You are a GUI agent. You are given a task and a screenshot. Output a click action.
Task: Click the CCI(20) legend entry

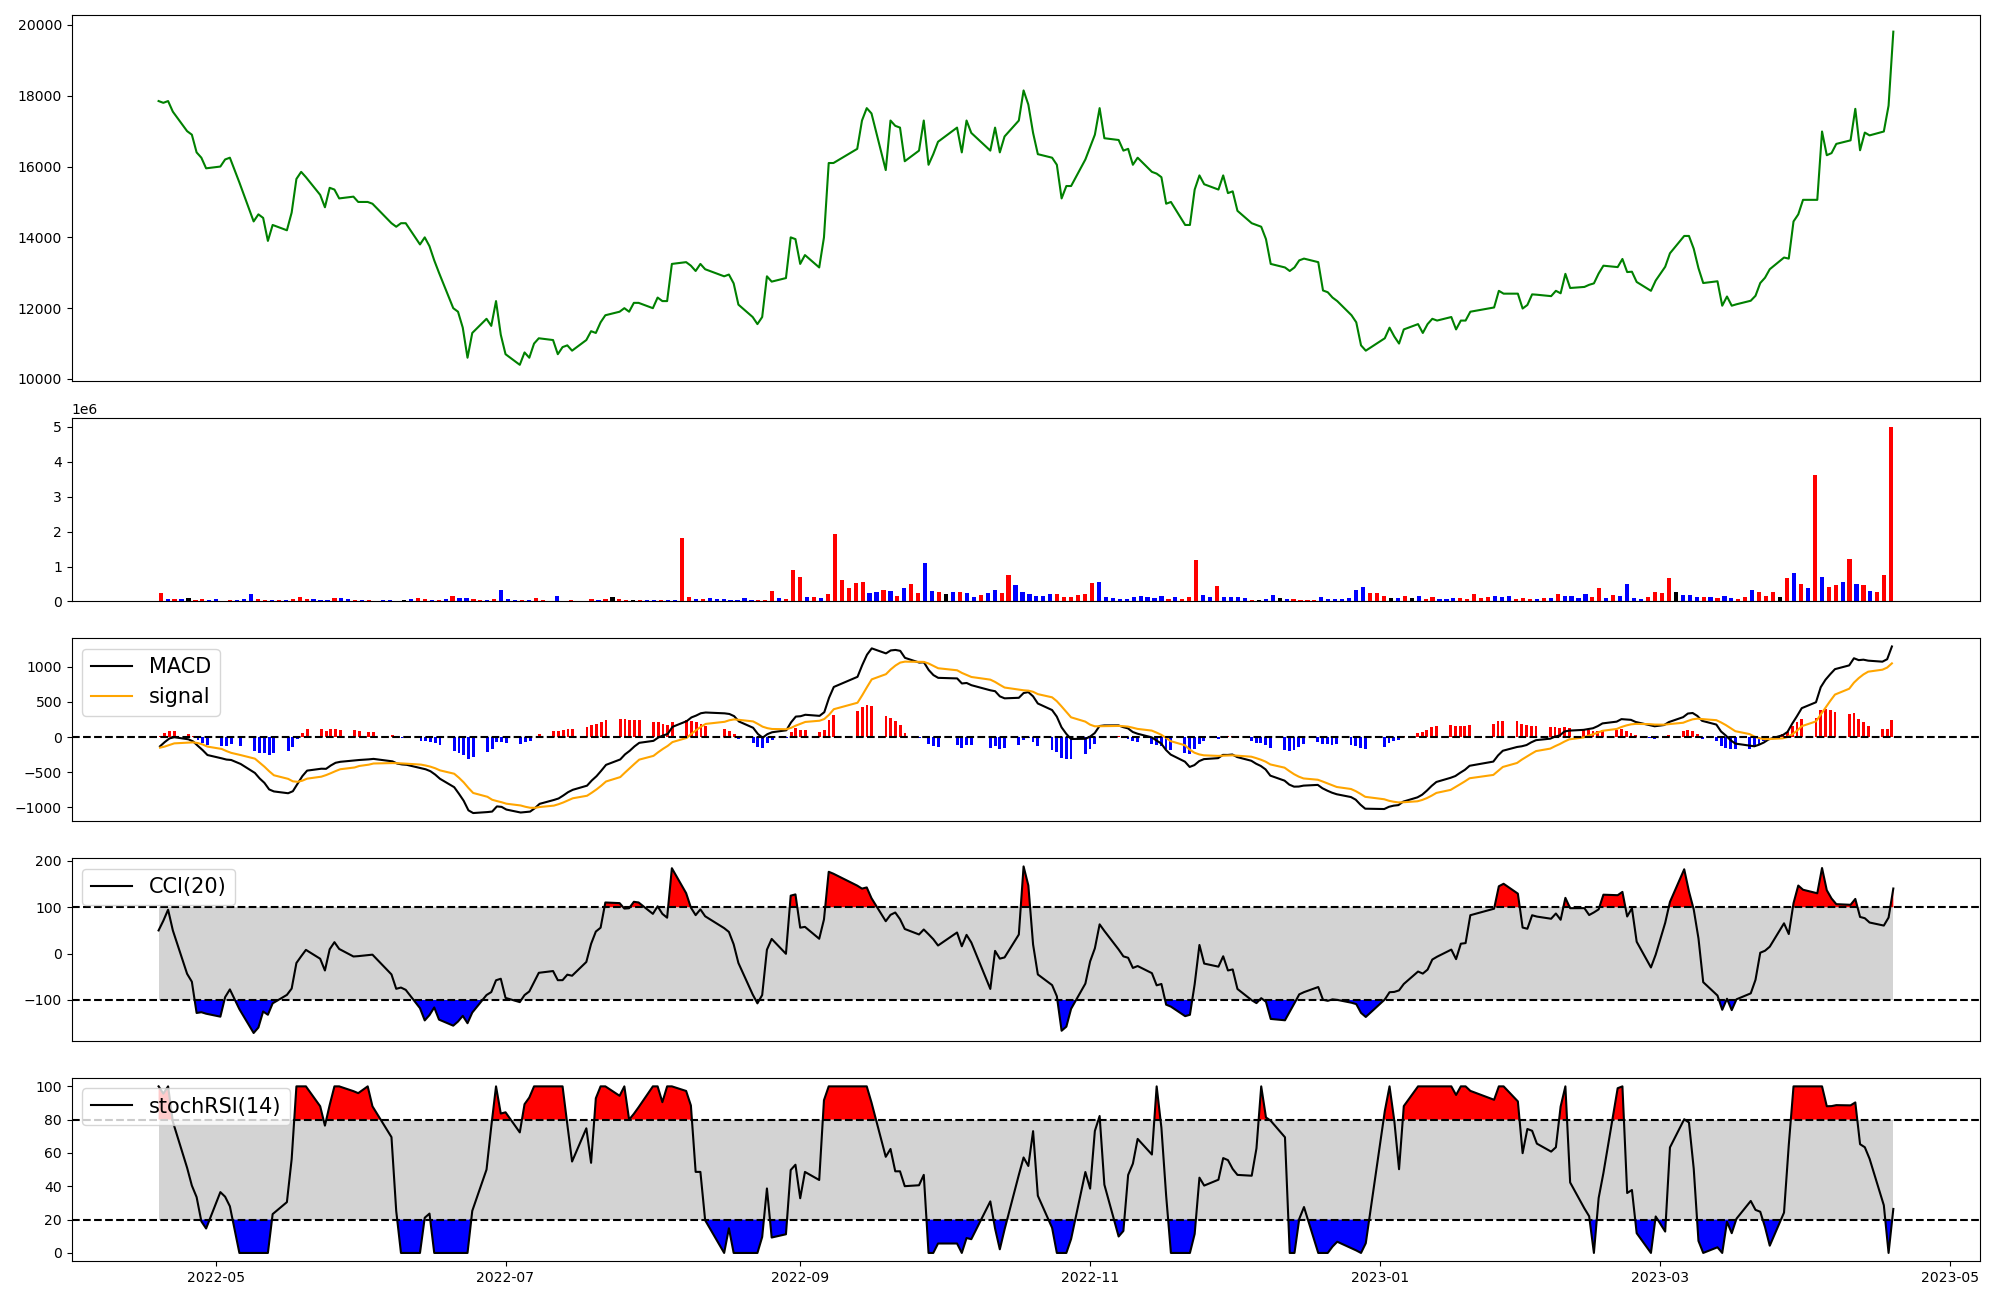187,886
